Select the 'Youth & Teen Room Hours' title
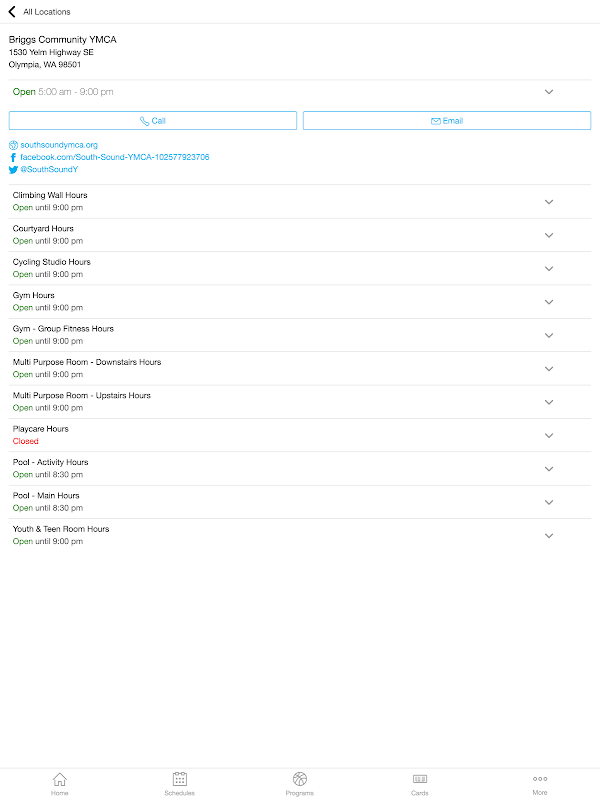This screenshot has height=800, width=600. pos(61,529)
